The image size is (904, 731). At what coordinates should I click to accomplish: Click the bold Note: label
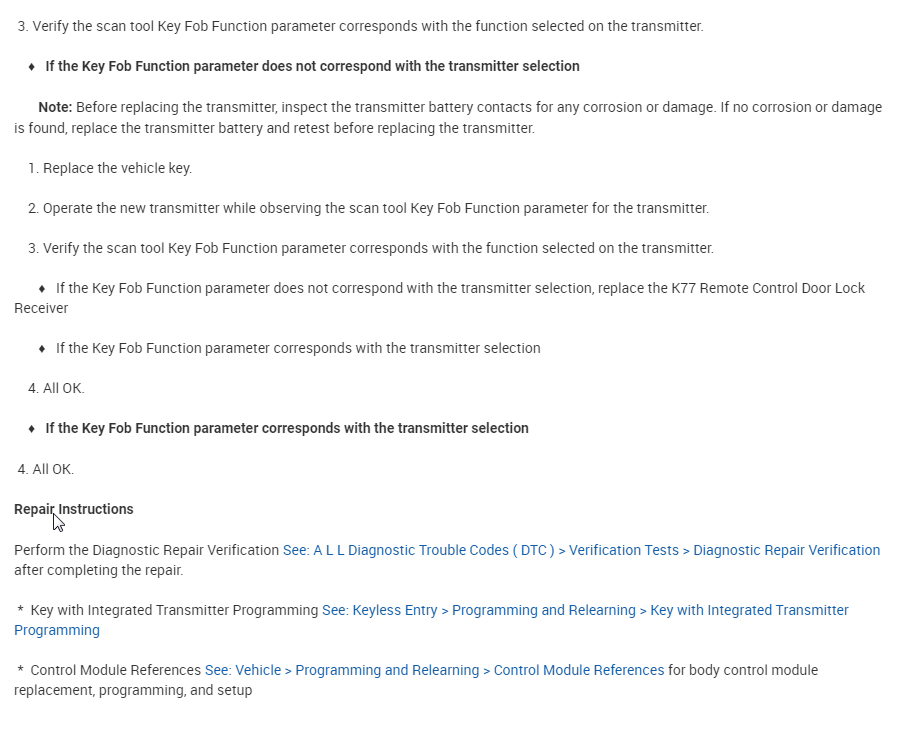pyautogui.click(x=55, y=107)
